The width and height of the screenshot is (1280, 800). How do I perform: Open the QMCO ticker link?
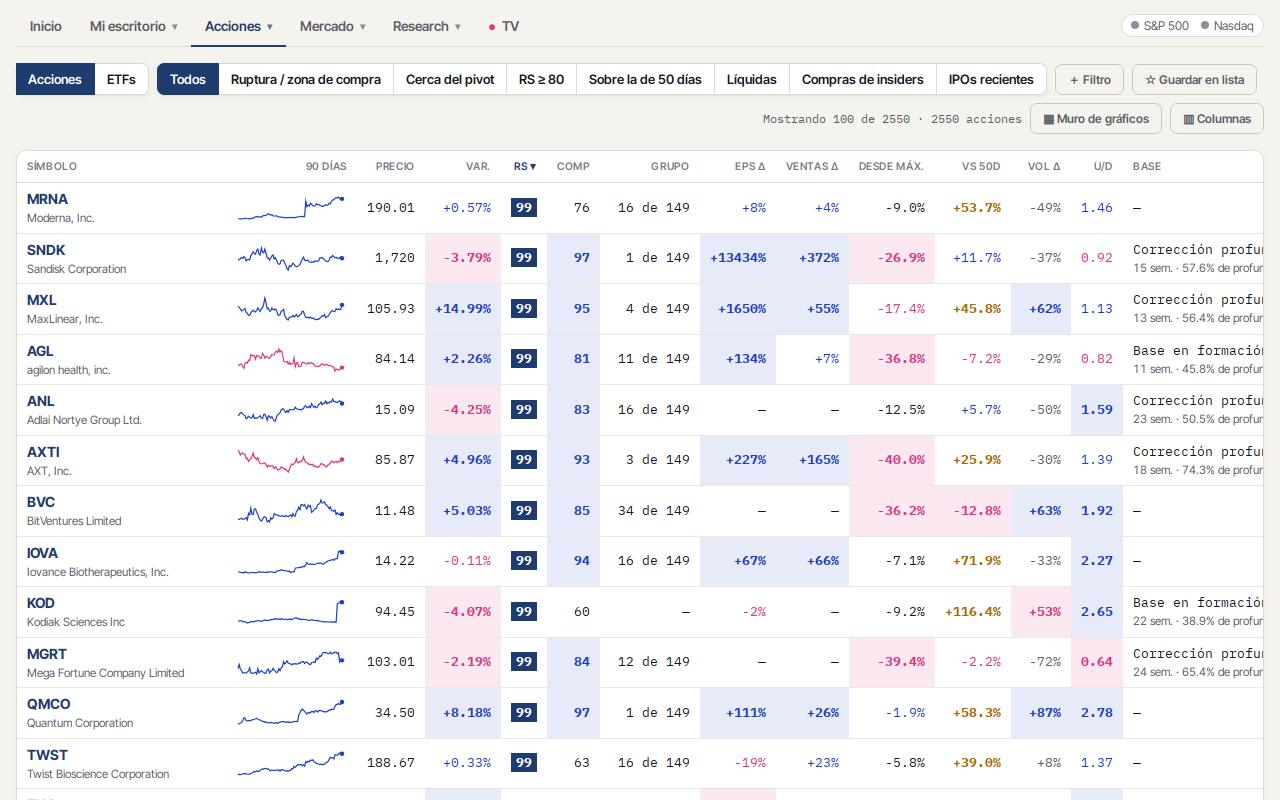click(49, 704)
